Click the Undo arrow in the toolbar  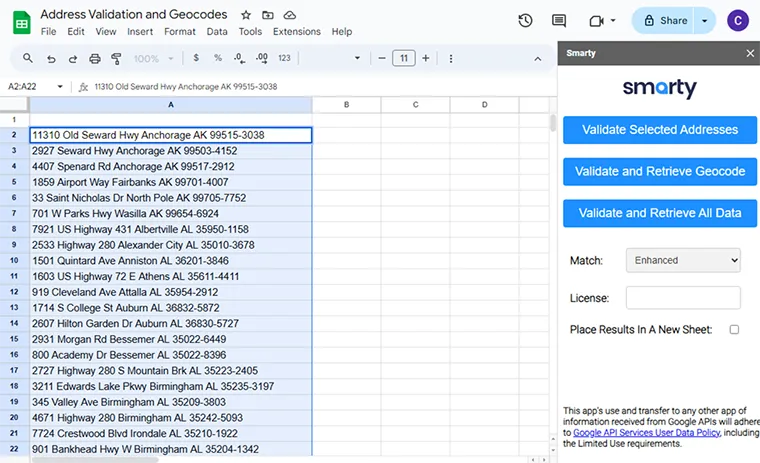point(51,58)
